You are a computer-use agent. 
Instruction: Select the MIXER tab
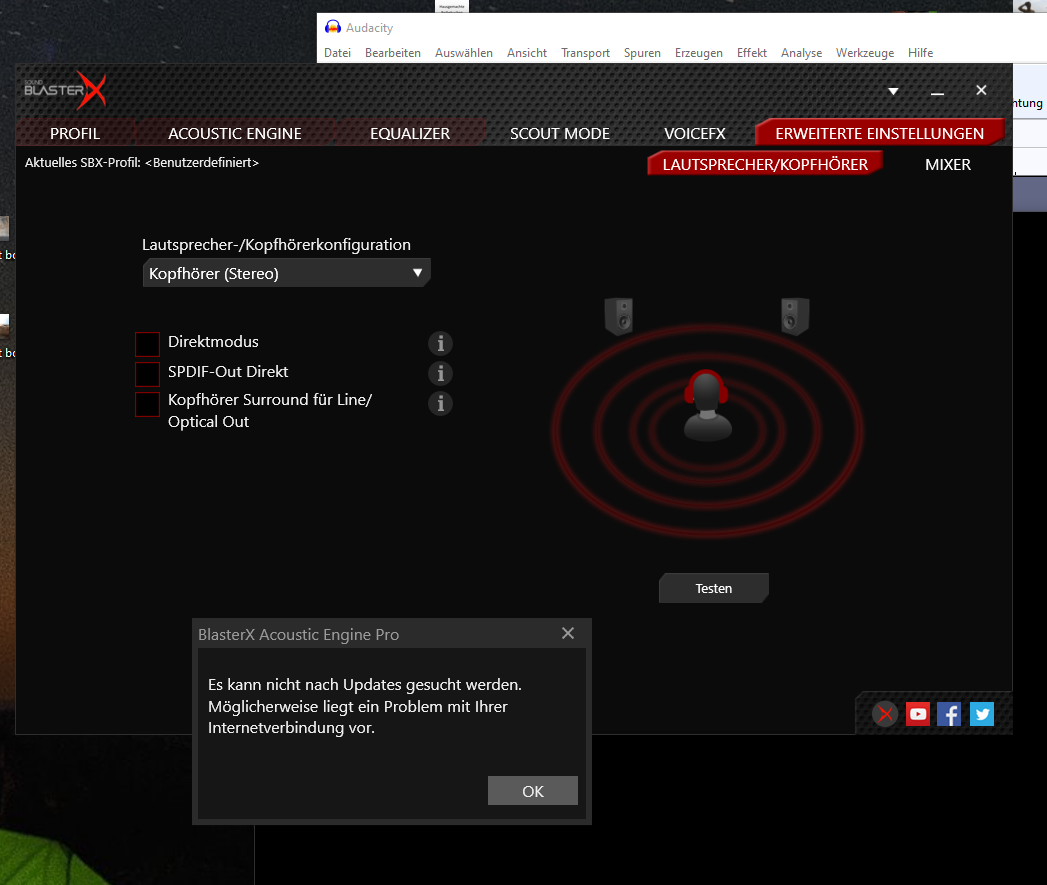click(x=947, y=164)
